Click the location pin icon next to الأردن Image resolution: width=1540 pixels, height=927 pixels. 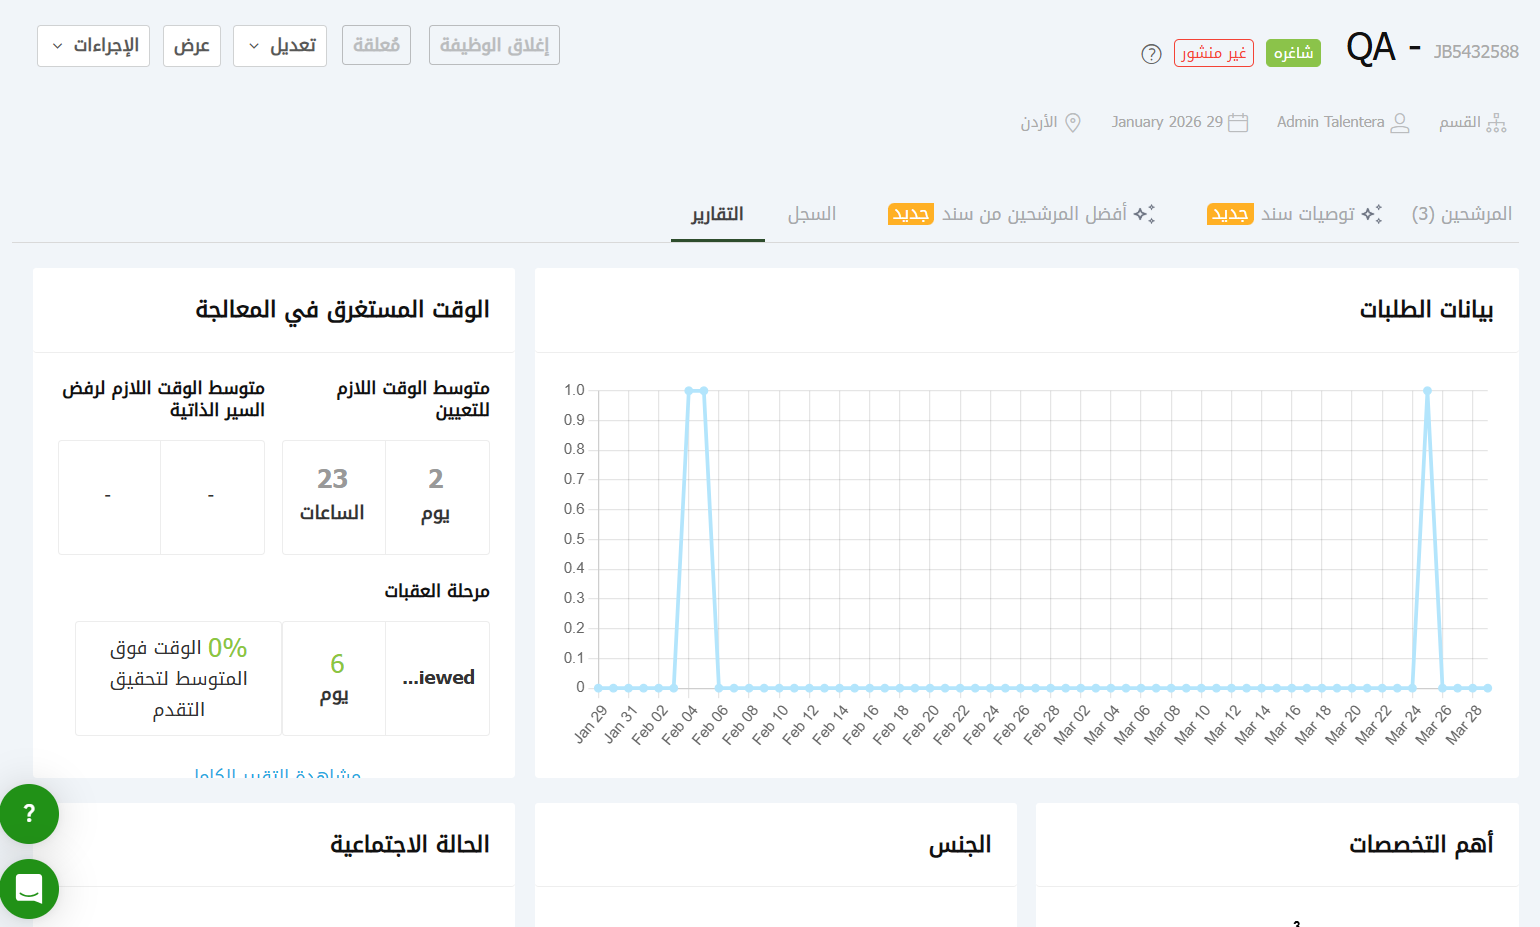1073,122
